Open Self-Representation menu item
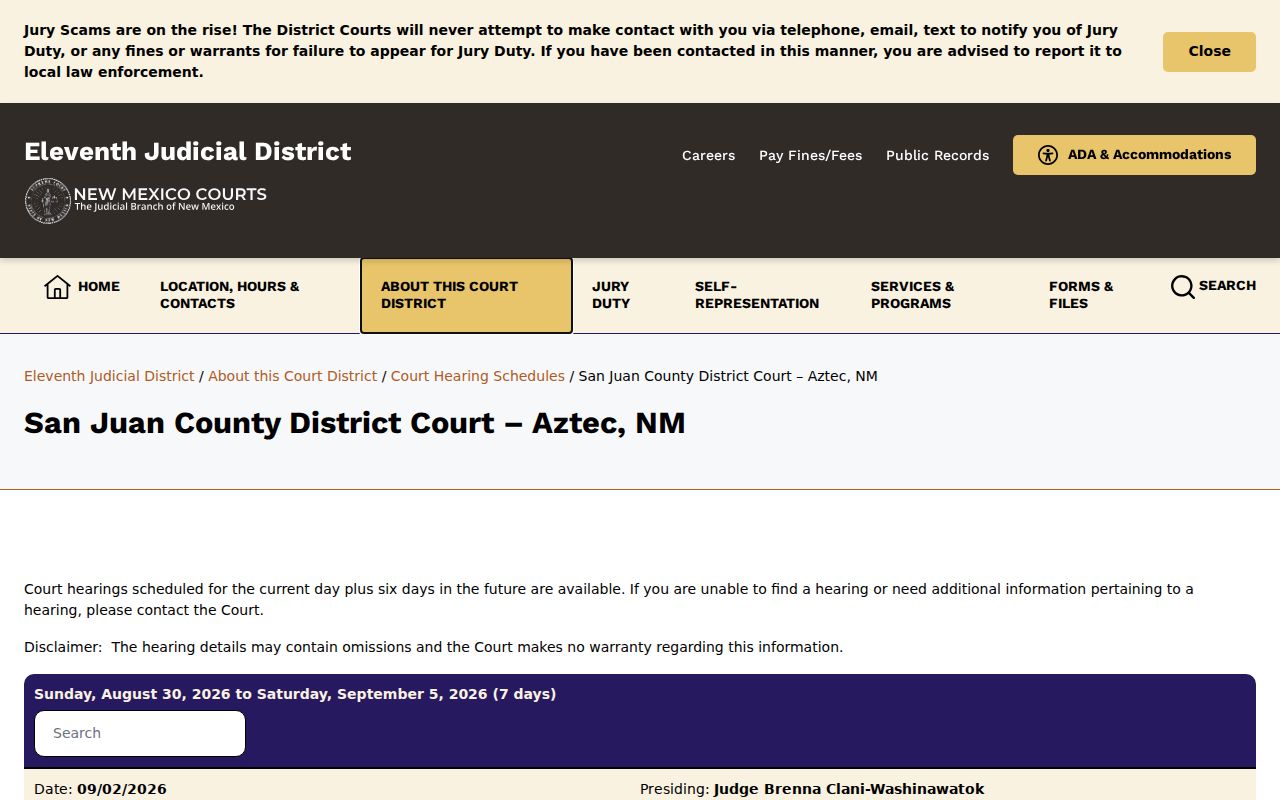 [757, 295]
